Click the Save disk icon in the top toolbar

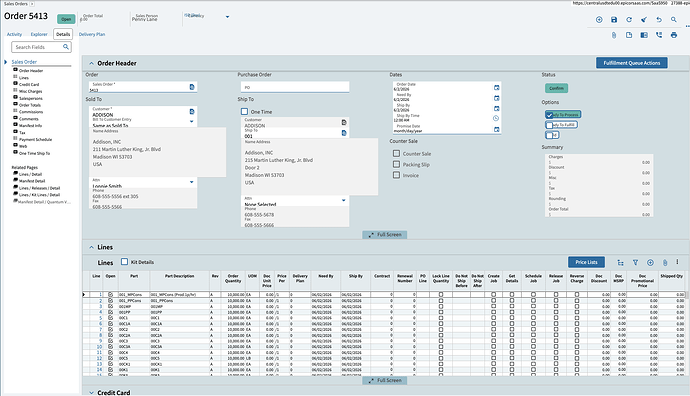[x=614, y=20]
